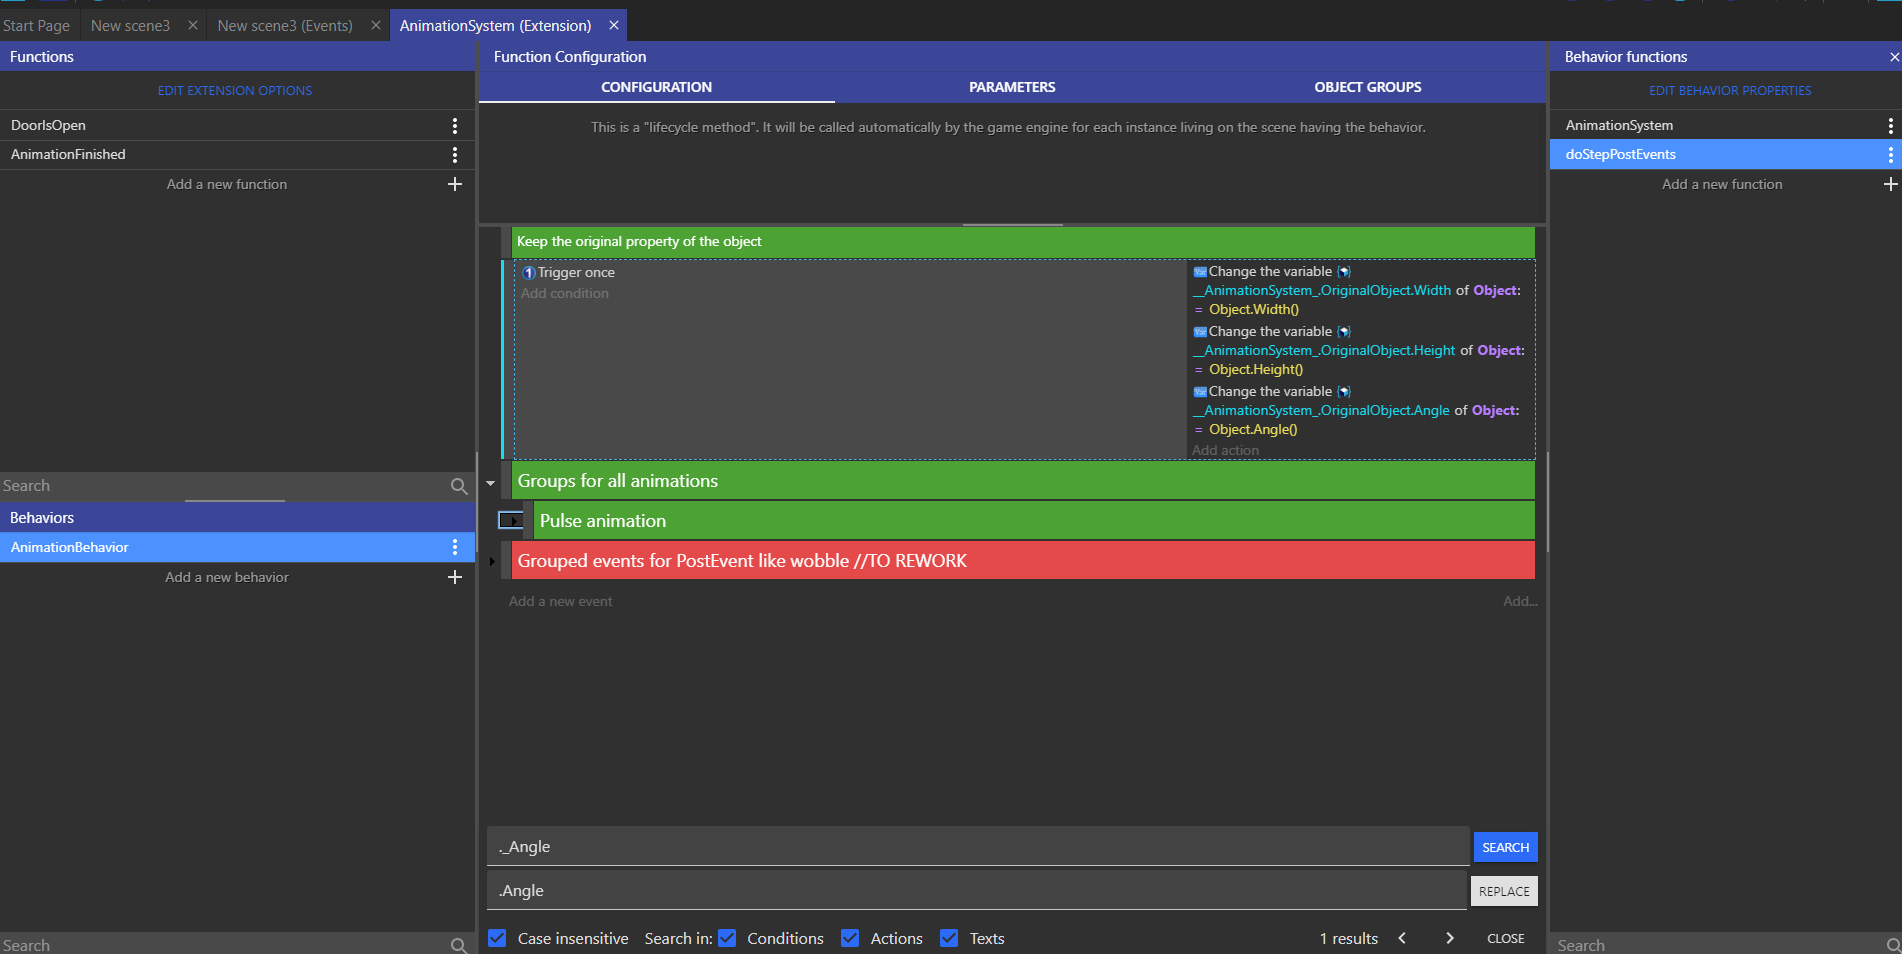
Task: Click the plus icon beside Add a new behavior
Action: [x=455, y=577]
